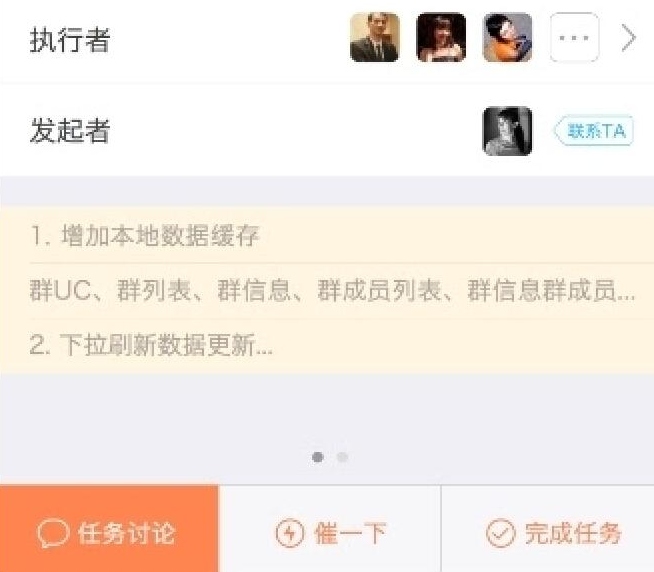View the initiator's black-and-white avatar
The width and height of the screenshot is (654, 572).
point(507,131)
